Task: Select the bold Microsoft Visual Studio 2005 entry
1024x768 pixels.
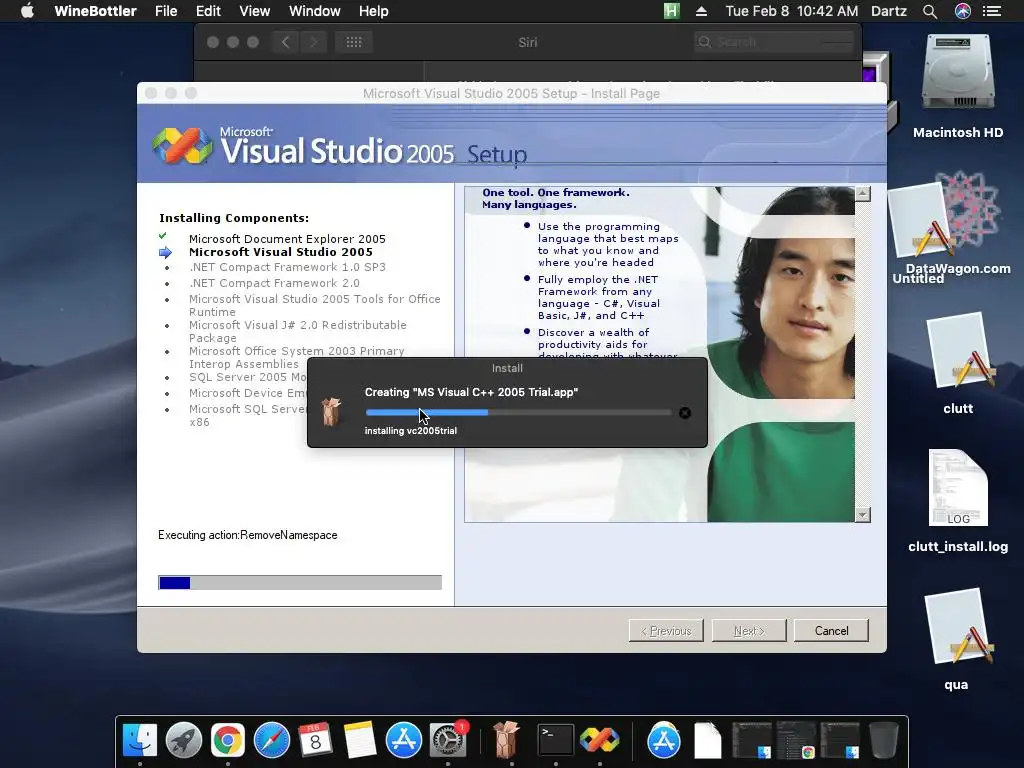Action: [x=281, y=252]
